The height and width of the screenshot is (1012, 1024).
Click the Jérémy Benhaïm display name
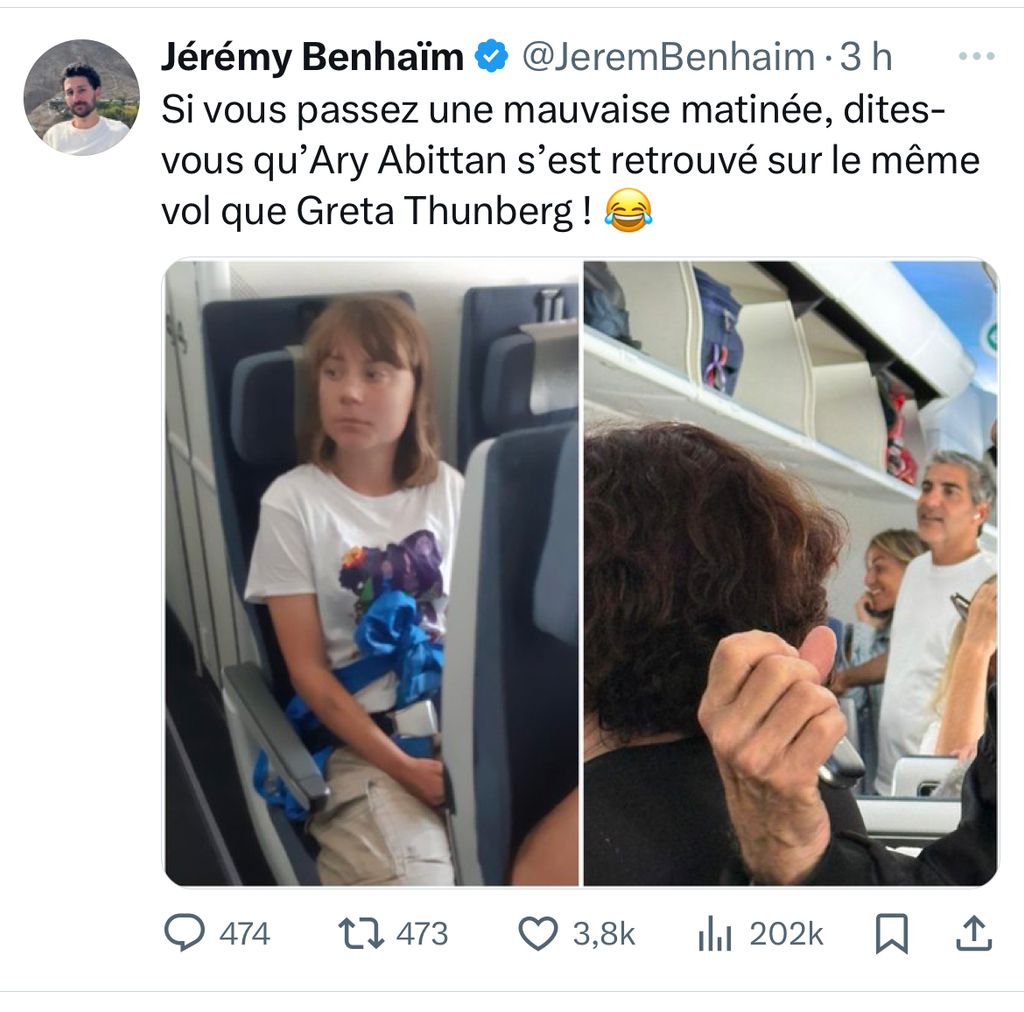coord(312,57)
